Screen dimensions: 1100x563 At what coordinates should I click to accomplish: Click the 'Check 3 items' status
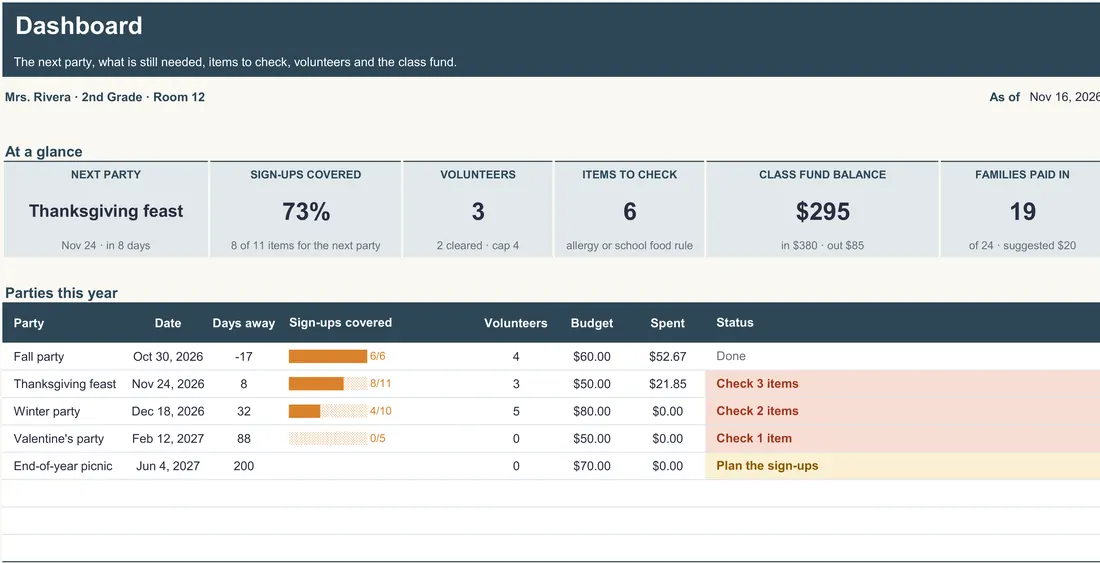[x=757, y=384]
